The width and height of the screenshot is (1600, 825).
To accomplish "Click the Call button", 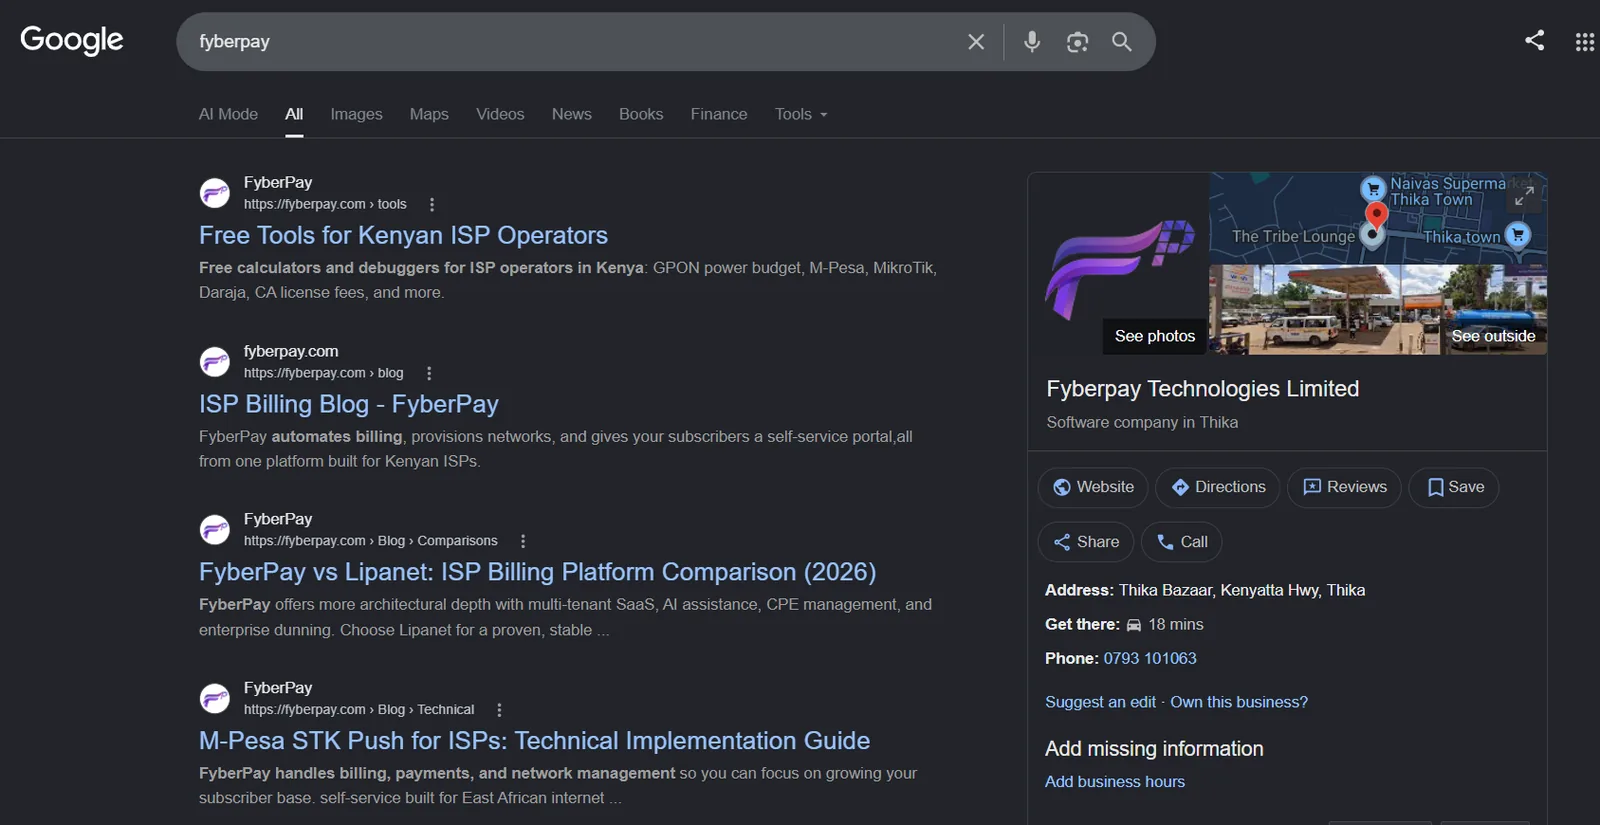I will click(x=1182, y=542).
